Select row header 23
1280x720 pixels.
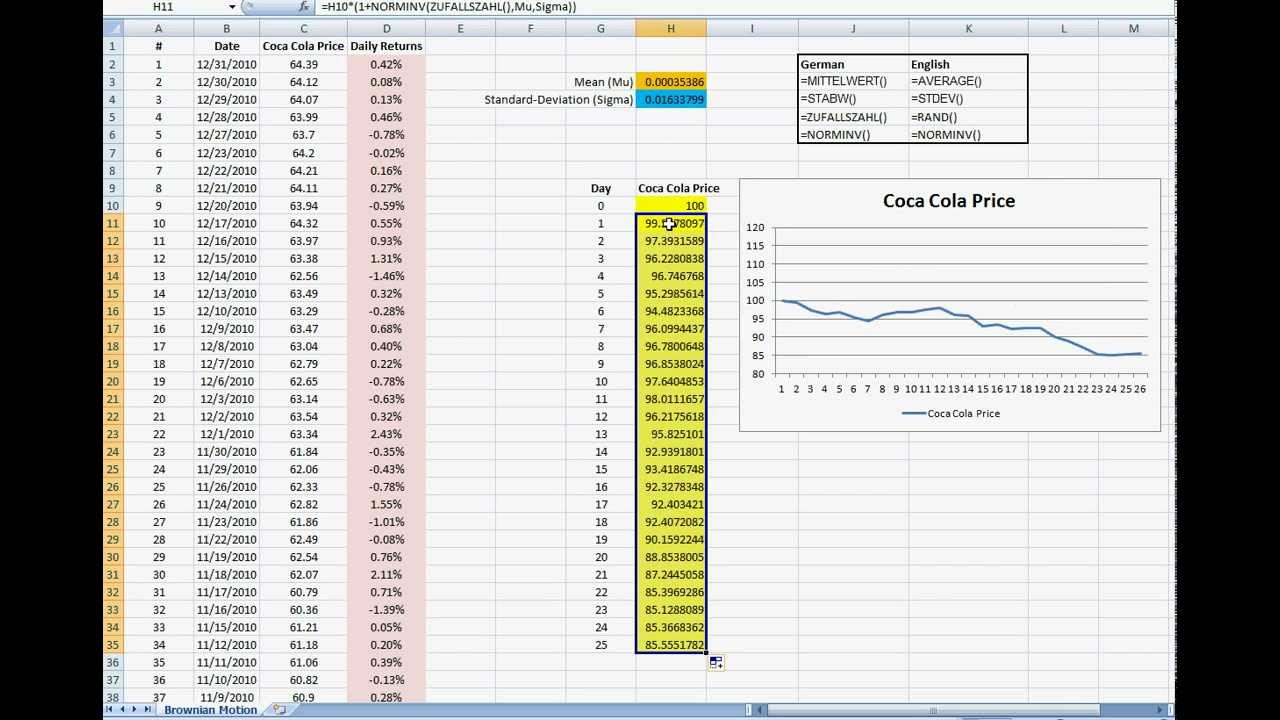tap(112, 434)
